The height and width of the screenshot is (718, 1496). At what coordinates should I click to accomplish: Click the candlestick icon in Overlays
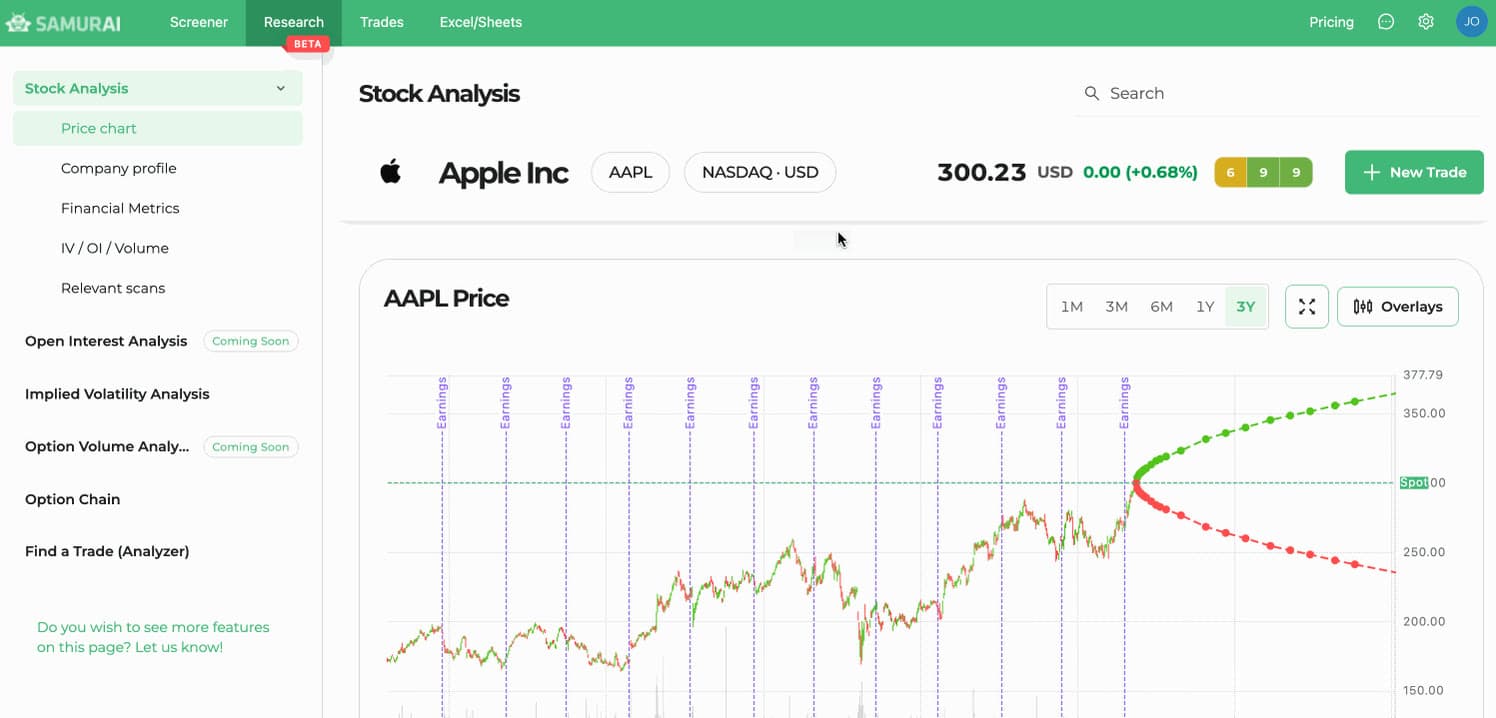coord(1362,307)
